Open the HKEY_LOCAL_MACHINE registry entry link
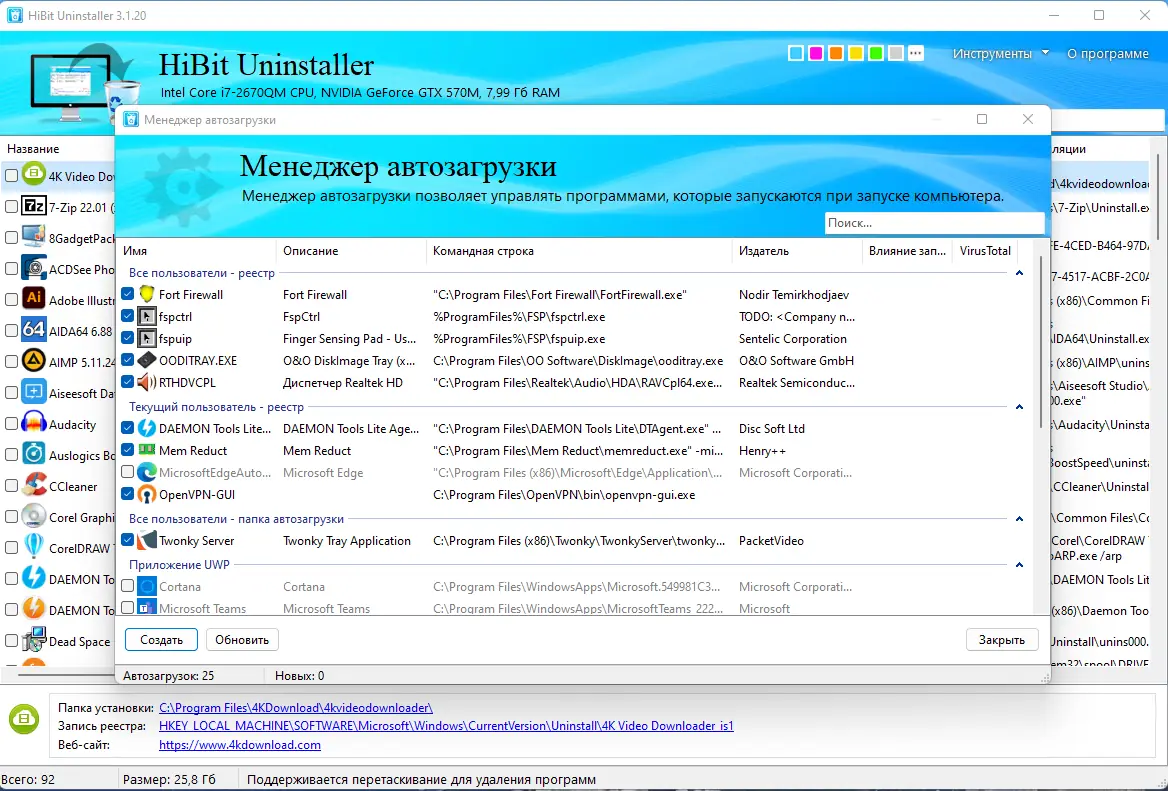Viewport: 1168px width, 791px height. pos(446,725)
